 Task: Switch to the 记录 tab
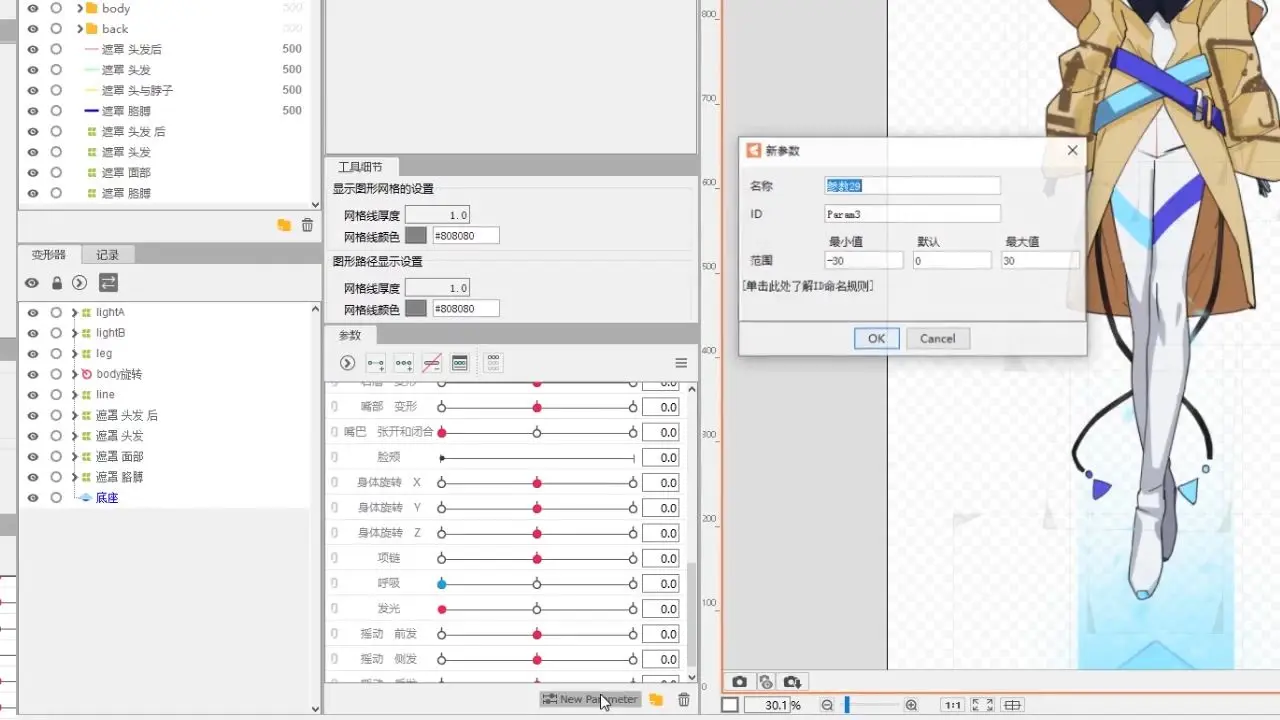coord(107,255)
